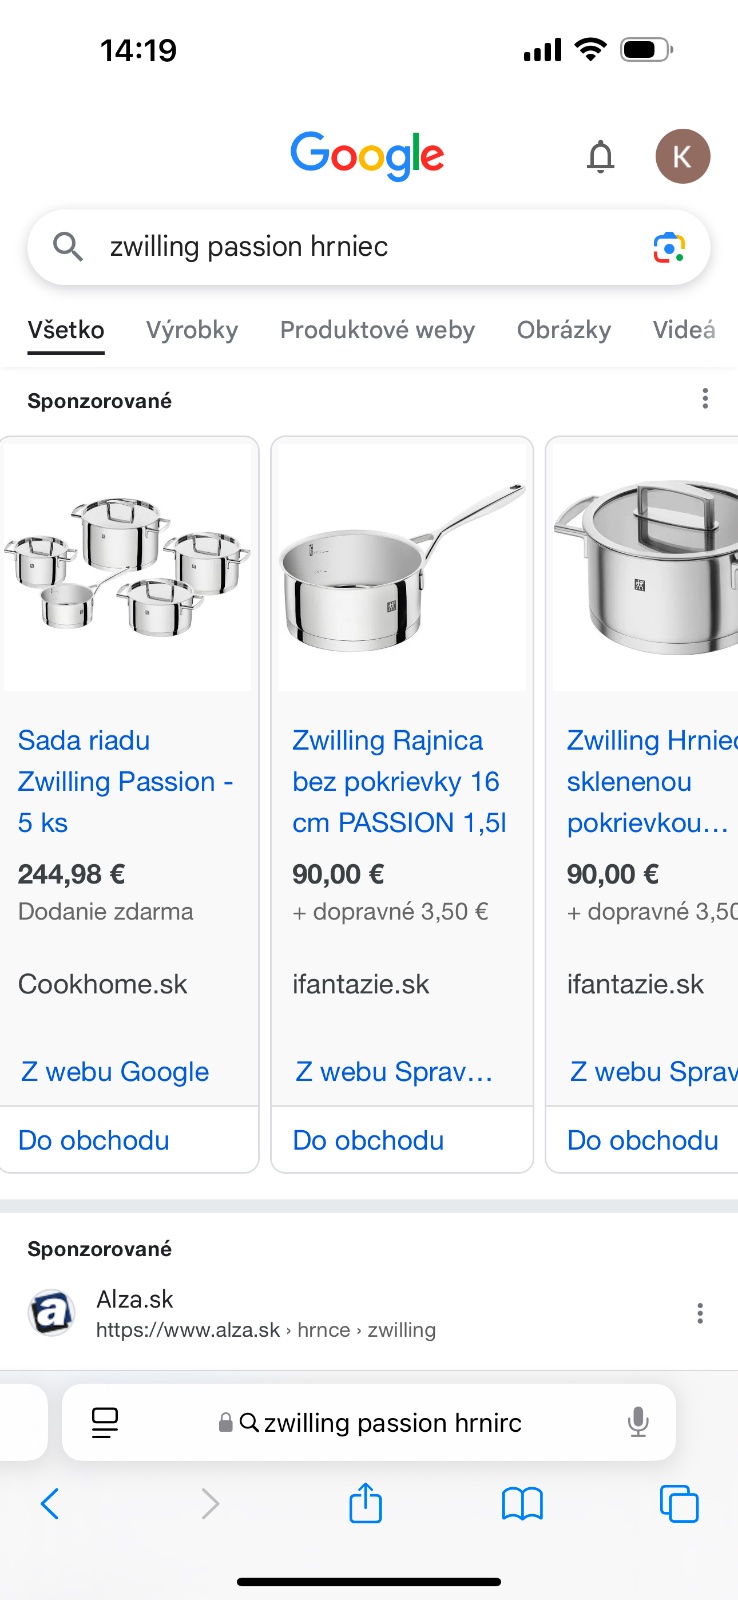The image size is (738, 1600).
Task: Open page reader menu icon
Action: 105,1422
